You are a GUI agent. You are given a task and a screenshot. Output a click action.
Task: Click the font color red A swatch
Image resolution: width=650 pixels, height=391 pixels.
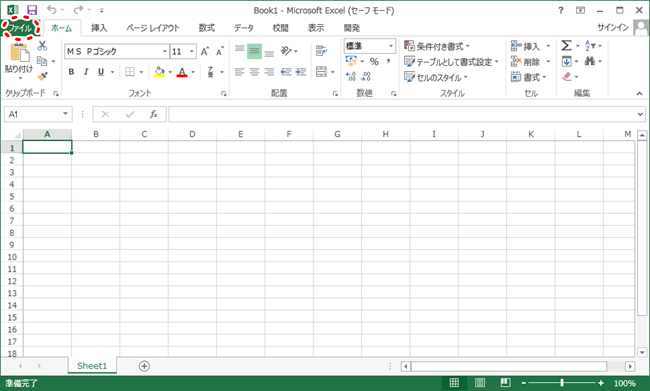pyautogui.click(x=182, y=72)
